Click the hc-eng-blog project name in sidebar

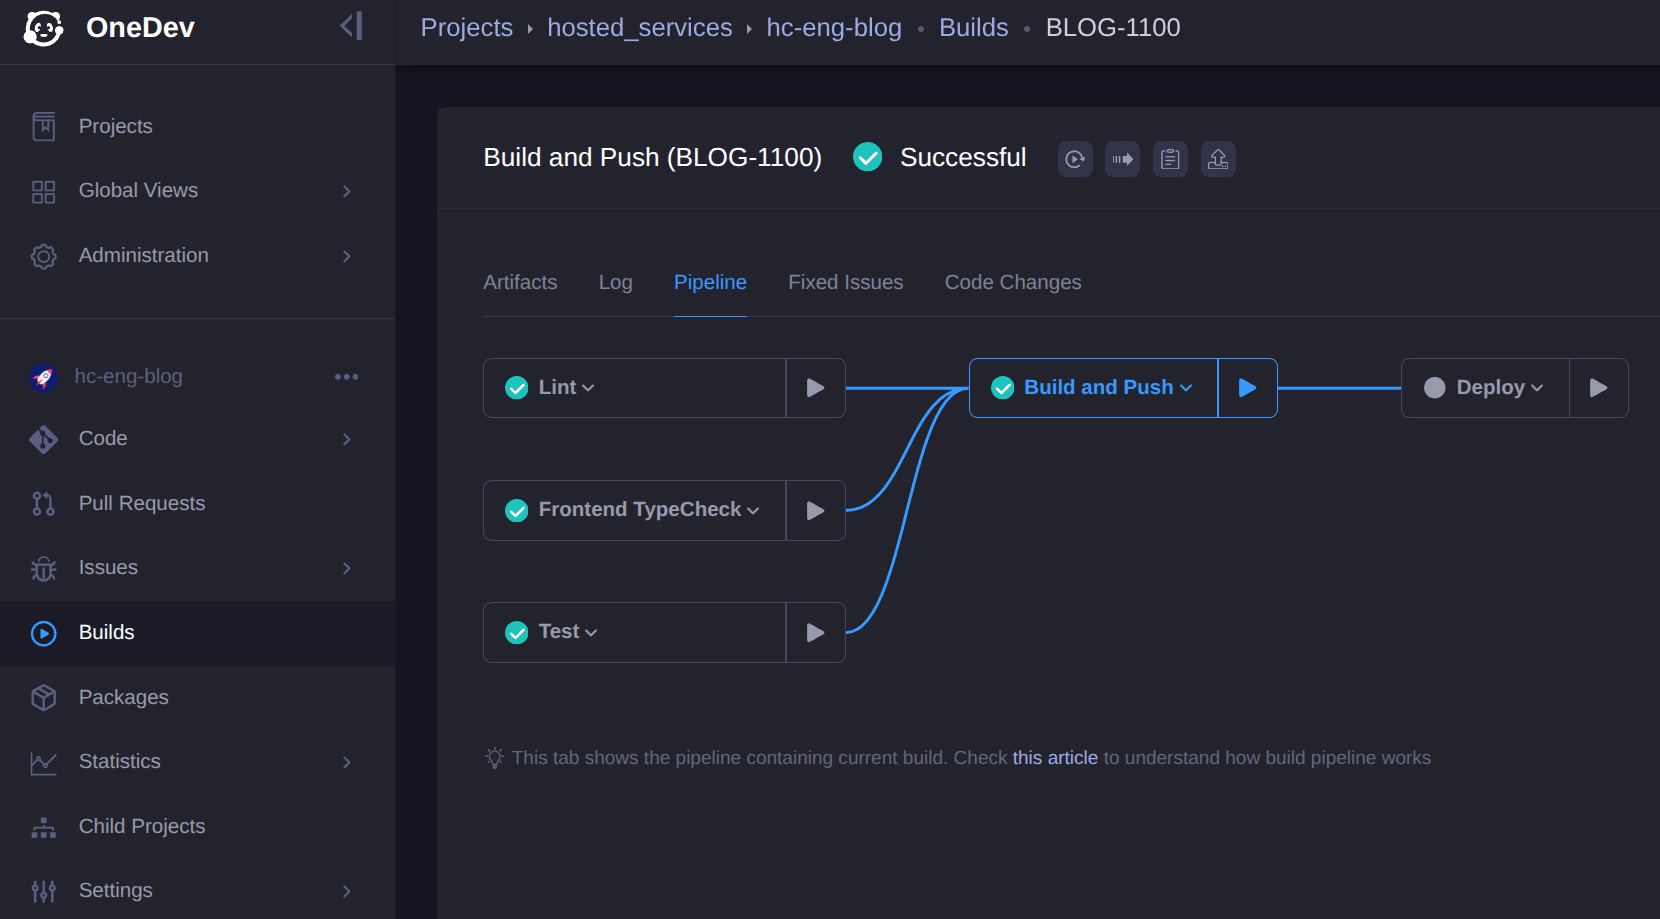(x=128, y=377)
